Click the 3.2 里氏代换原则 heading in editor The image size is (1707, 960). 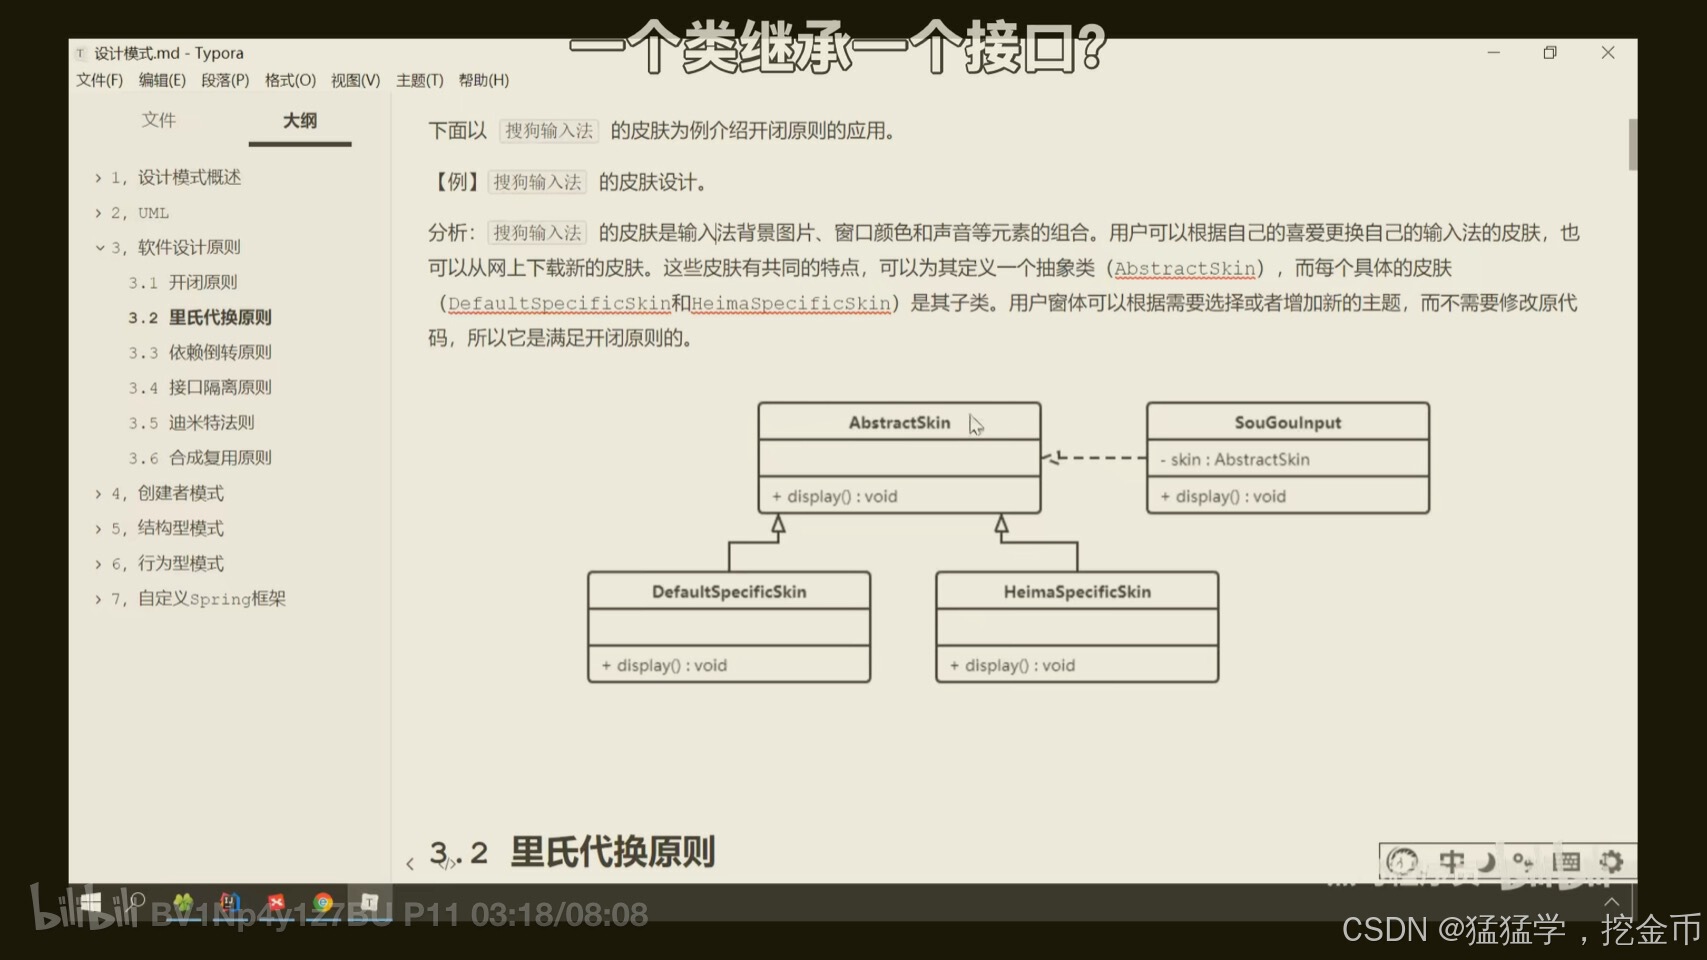(x=572, y=852)
